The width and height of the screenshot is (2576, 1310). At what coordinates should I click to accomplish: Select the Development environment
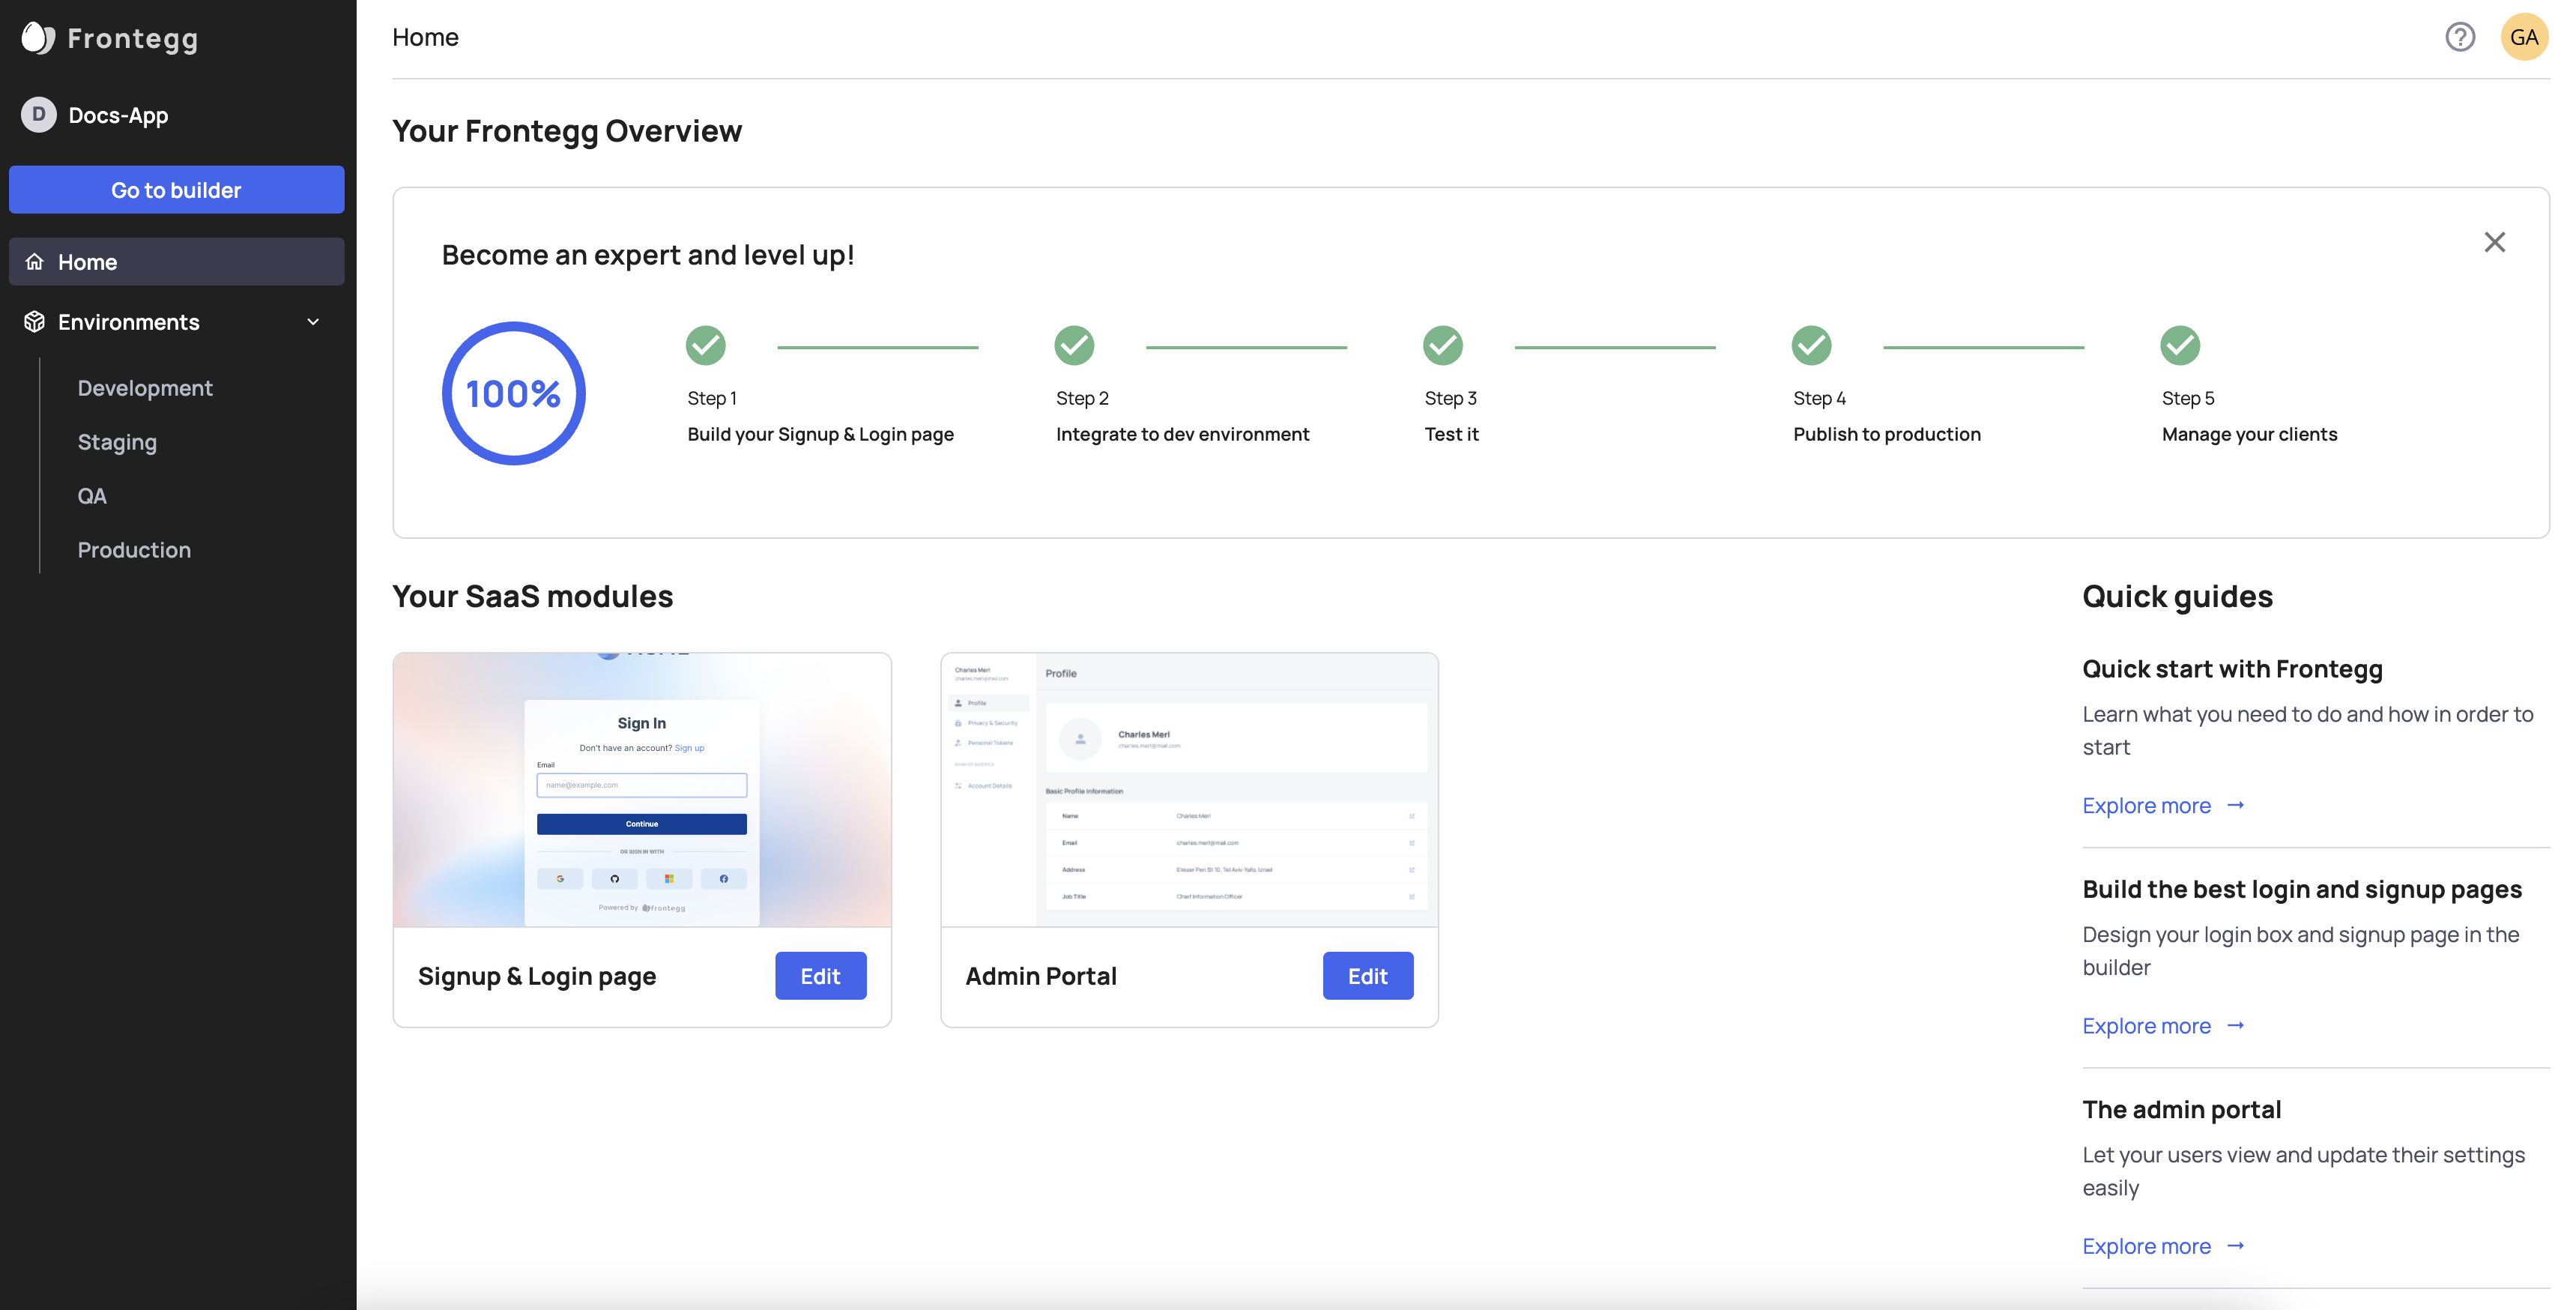click(145, 388)
